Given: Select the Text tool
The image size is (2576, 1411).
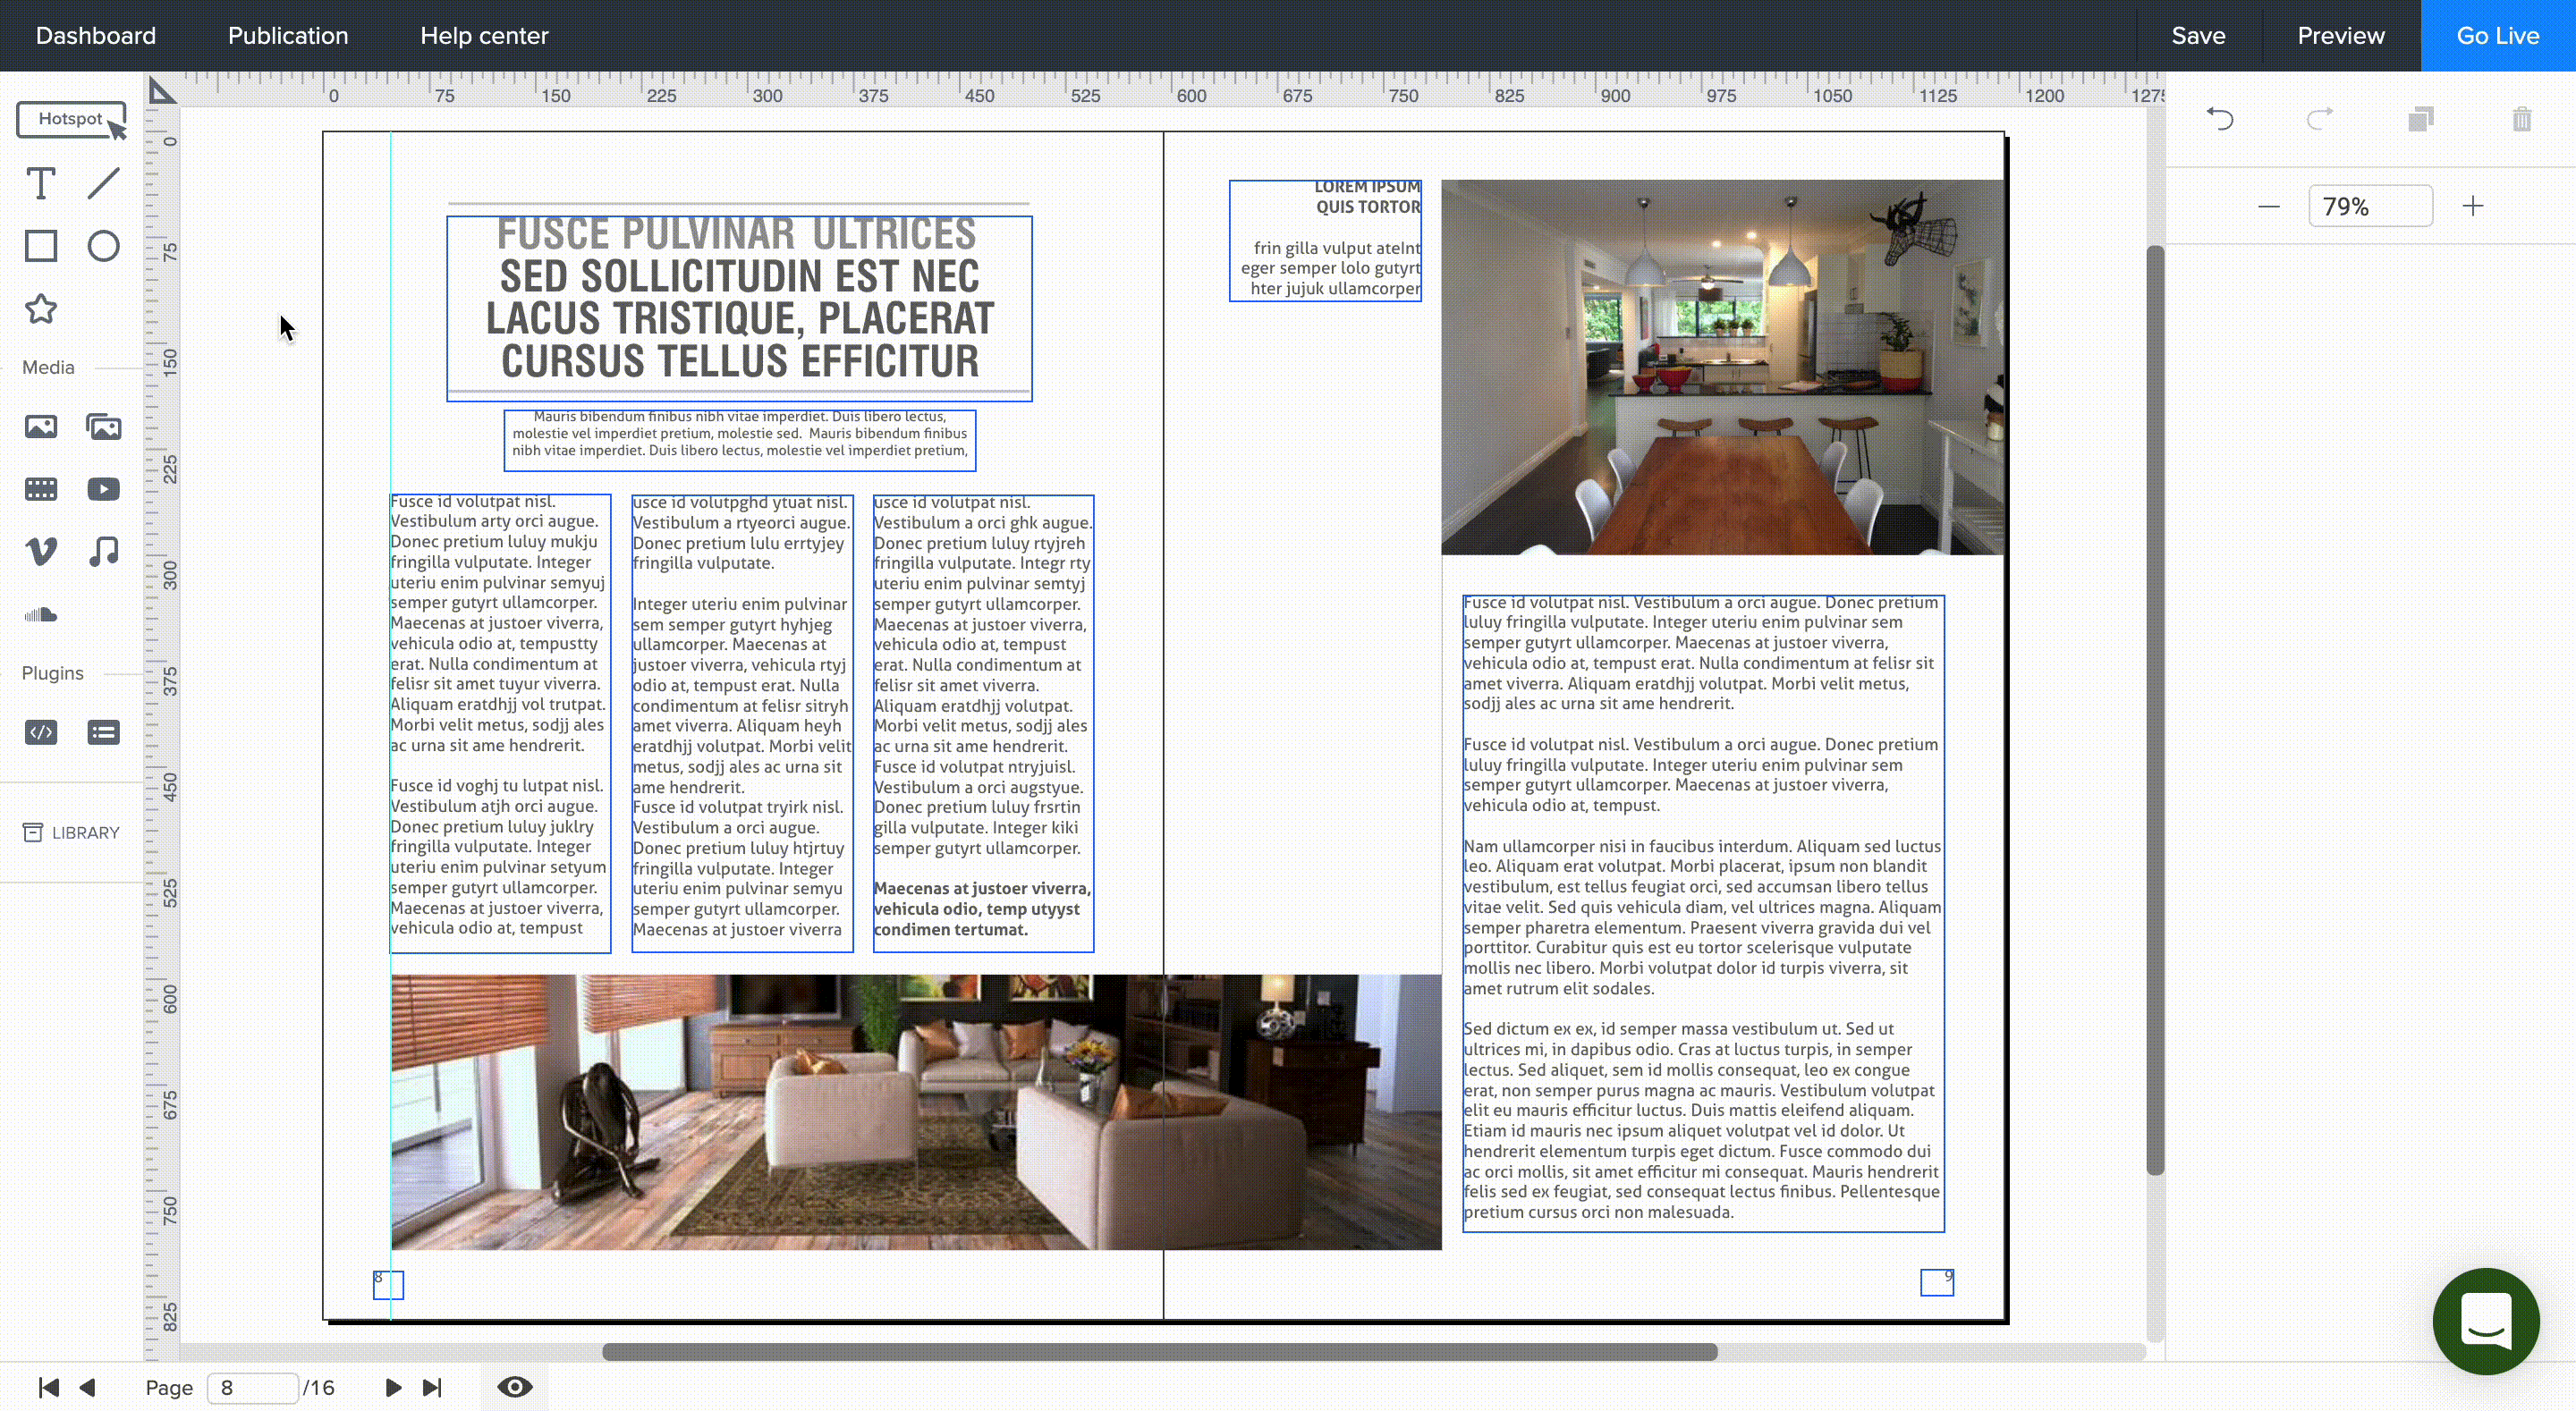Looking at the screenshot, I should pos(40,184).
